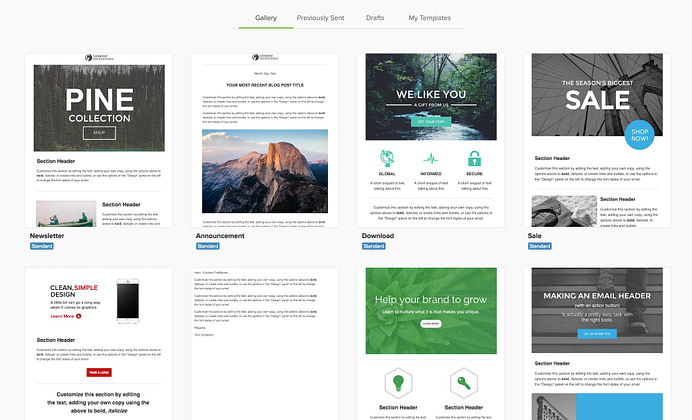Image resolution: width=692 pixels, height=420 pixels.
Task: Click the Download template title
Action: click(378, 236)
